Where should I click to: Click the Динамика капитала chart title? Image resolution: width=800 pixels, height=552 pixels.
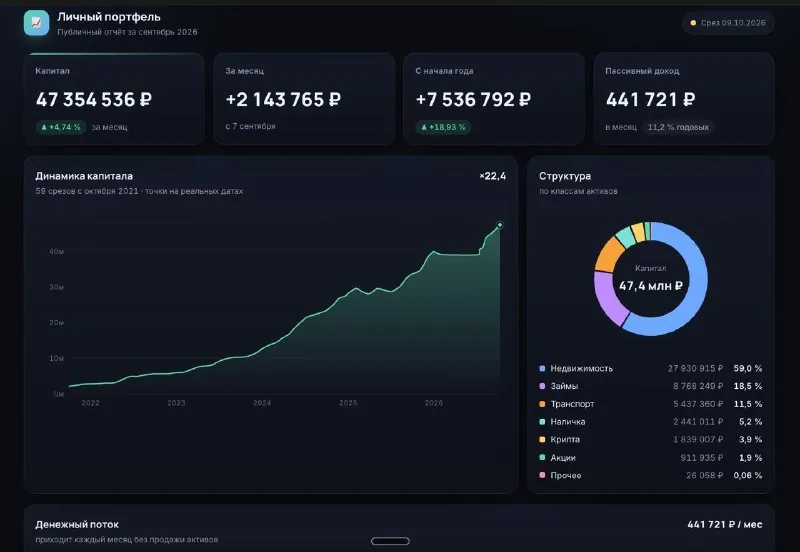click(x=84, y=176)
